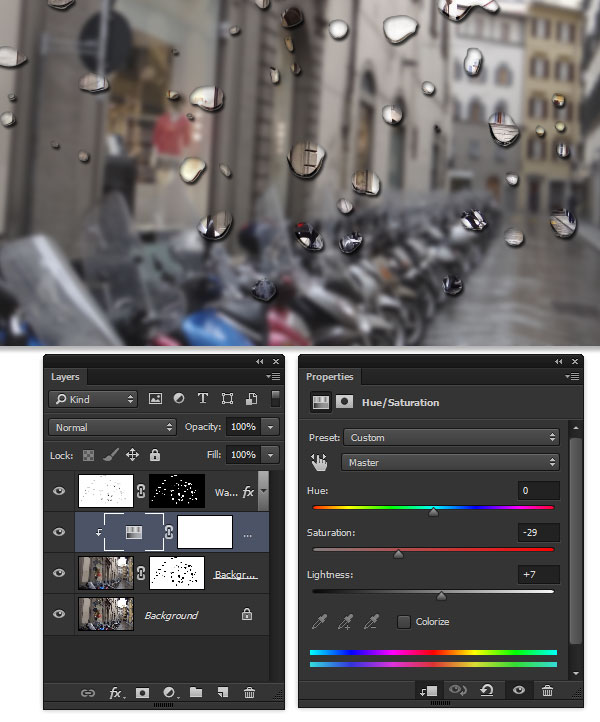This screenshot has height=722, width=600.
Task: Click the Lightness value input field
Action: click(x=539, y=574)
